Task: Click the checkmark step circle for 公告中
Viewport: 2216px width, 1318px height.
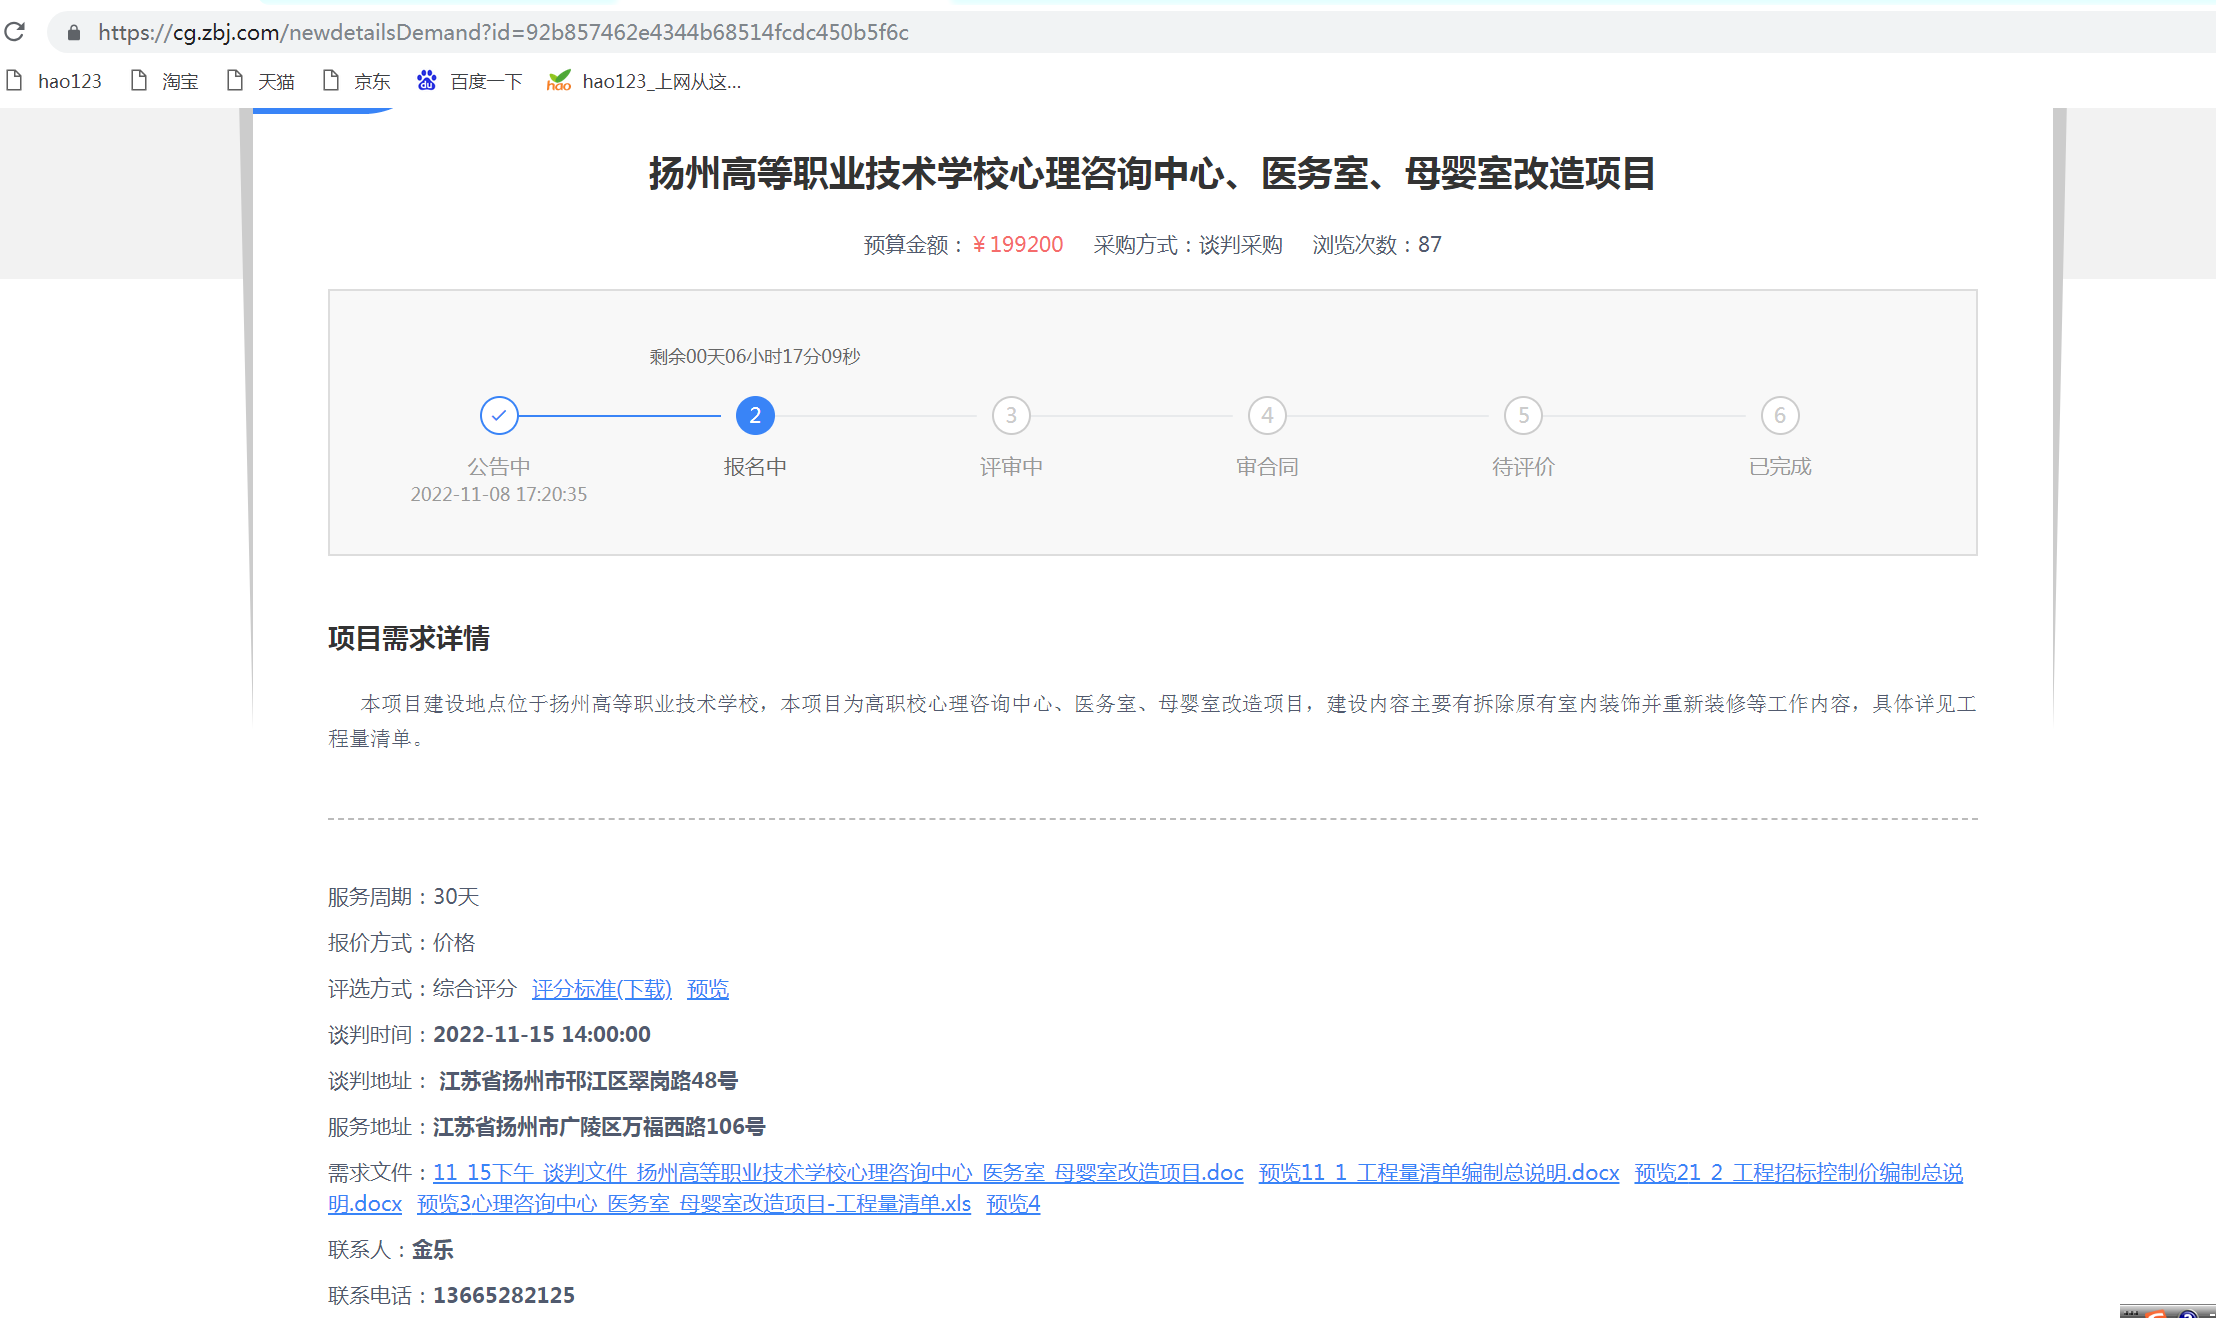Action: click(x=499, y=415)
